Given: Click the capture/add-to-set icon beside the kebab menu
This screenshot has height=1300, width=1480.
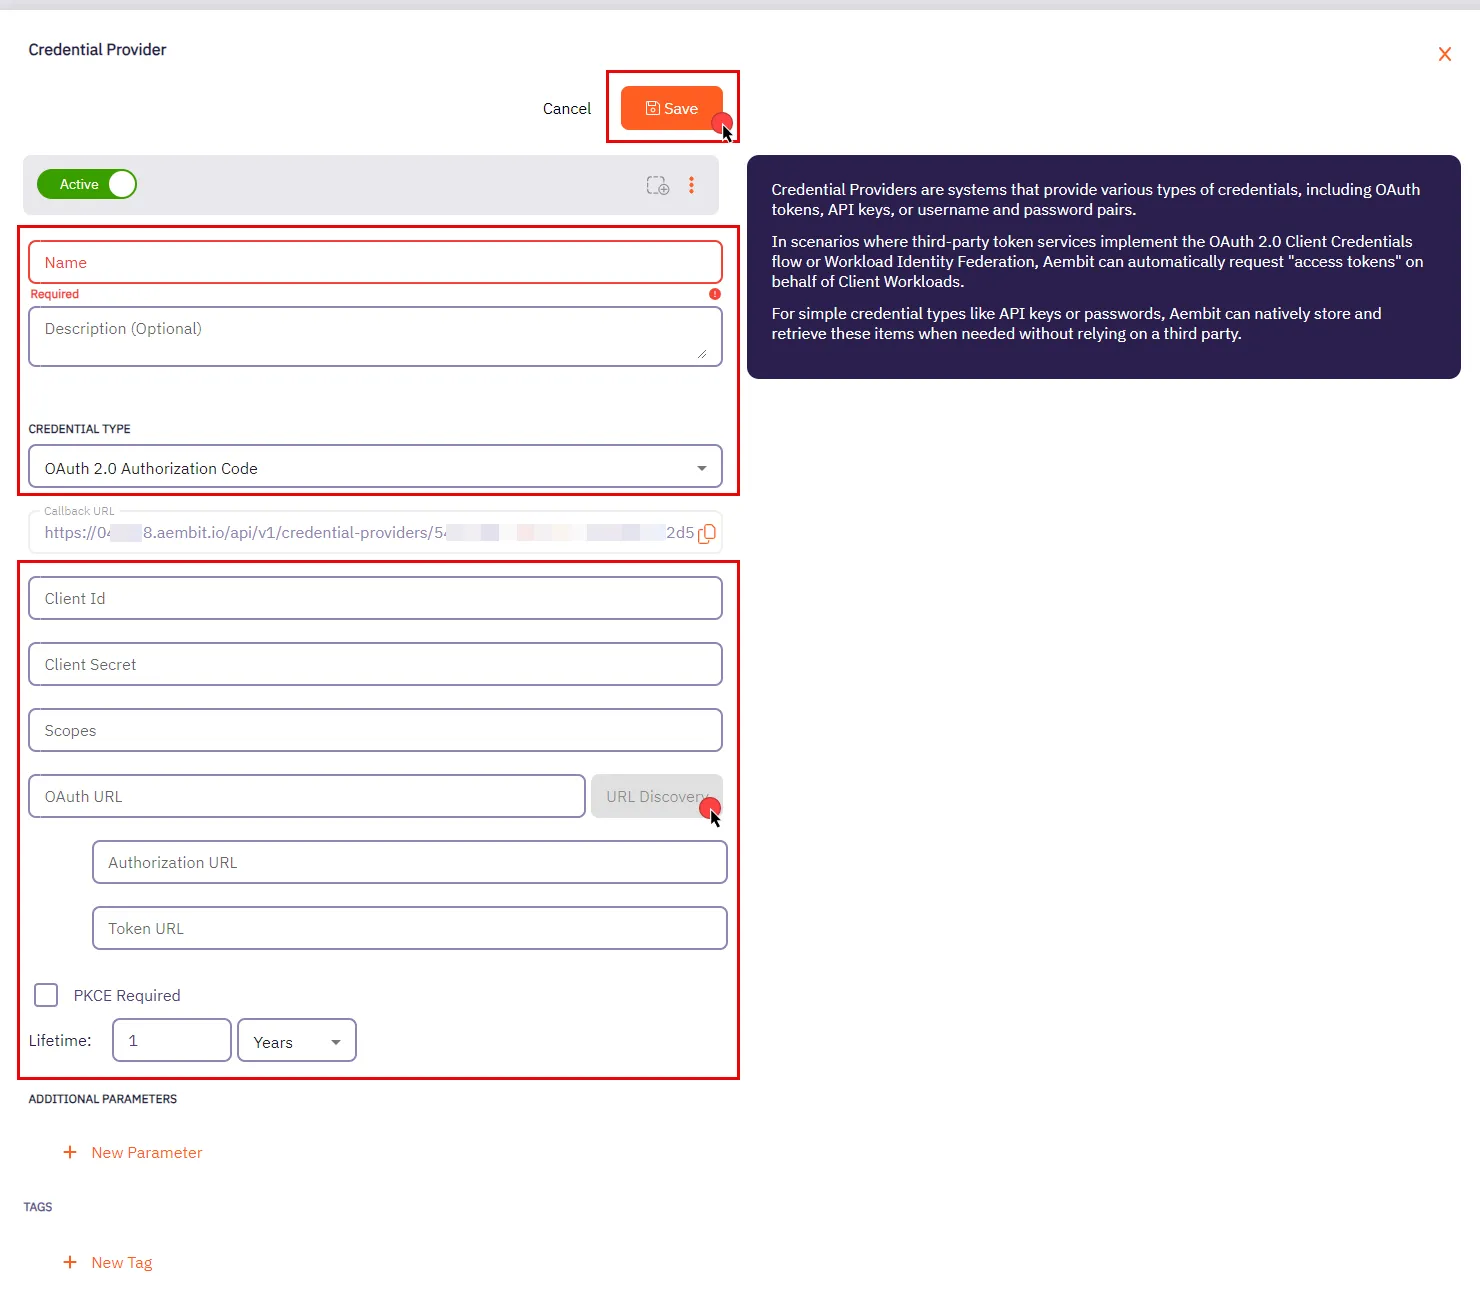Looking at the screenshot, I should [657, 185].
